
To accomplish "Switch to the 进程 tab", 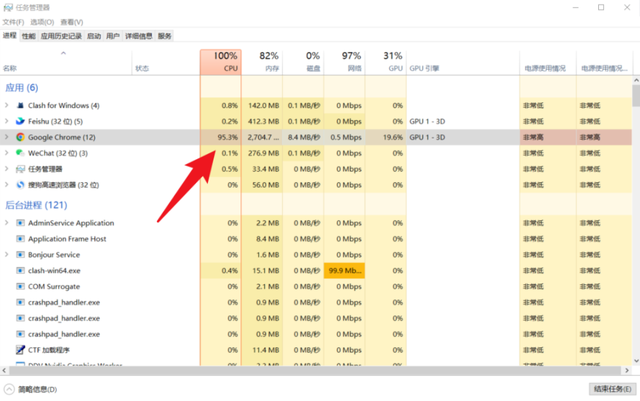I will [10, 36].
